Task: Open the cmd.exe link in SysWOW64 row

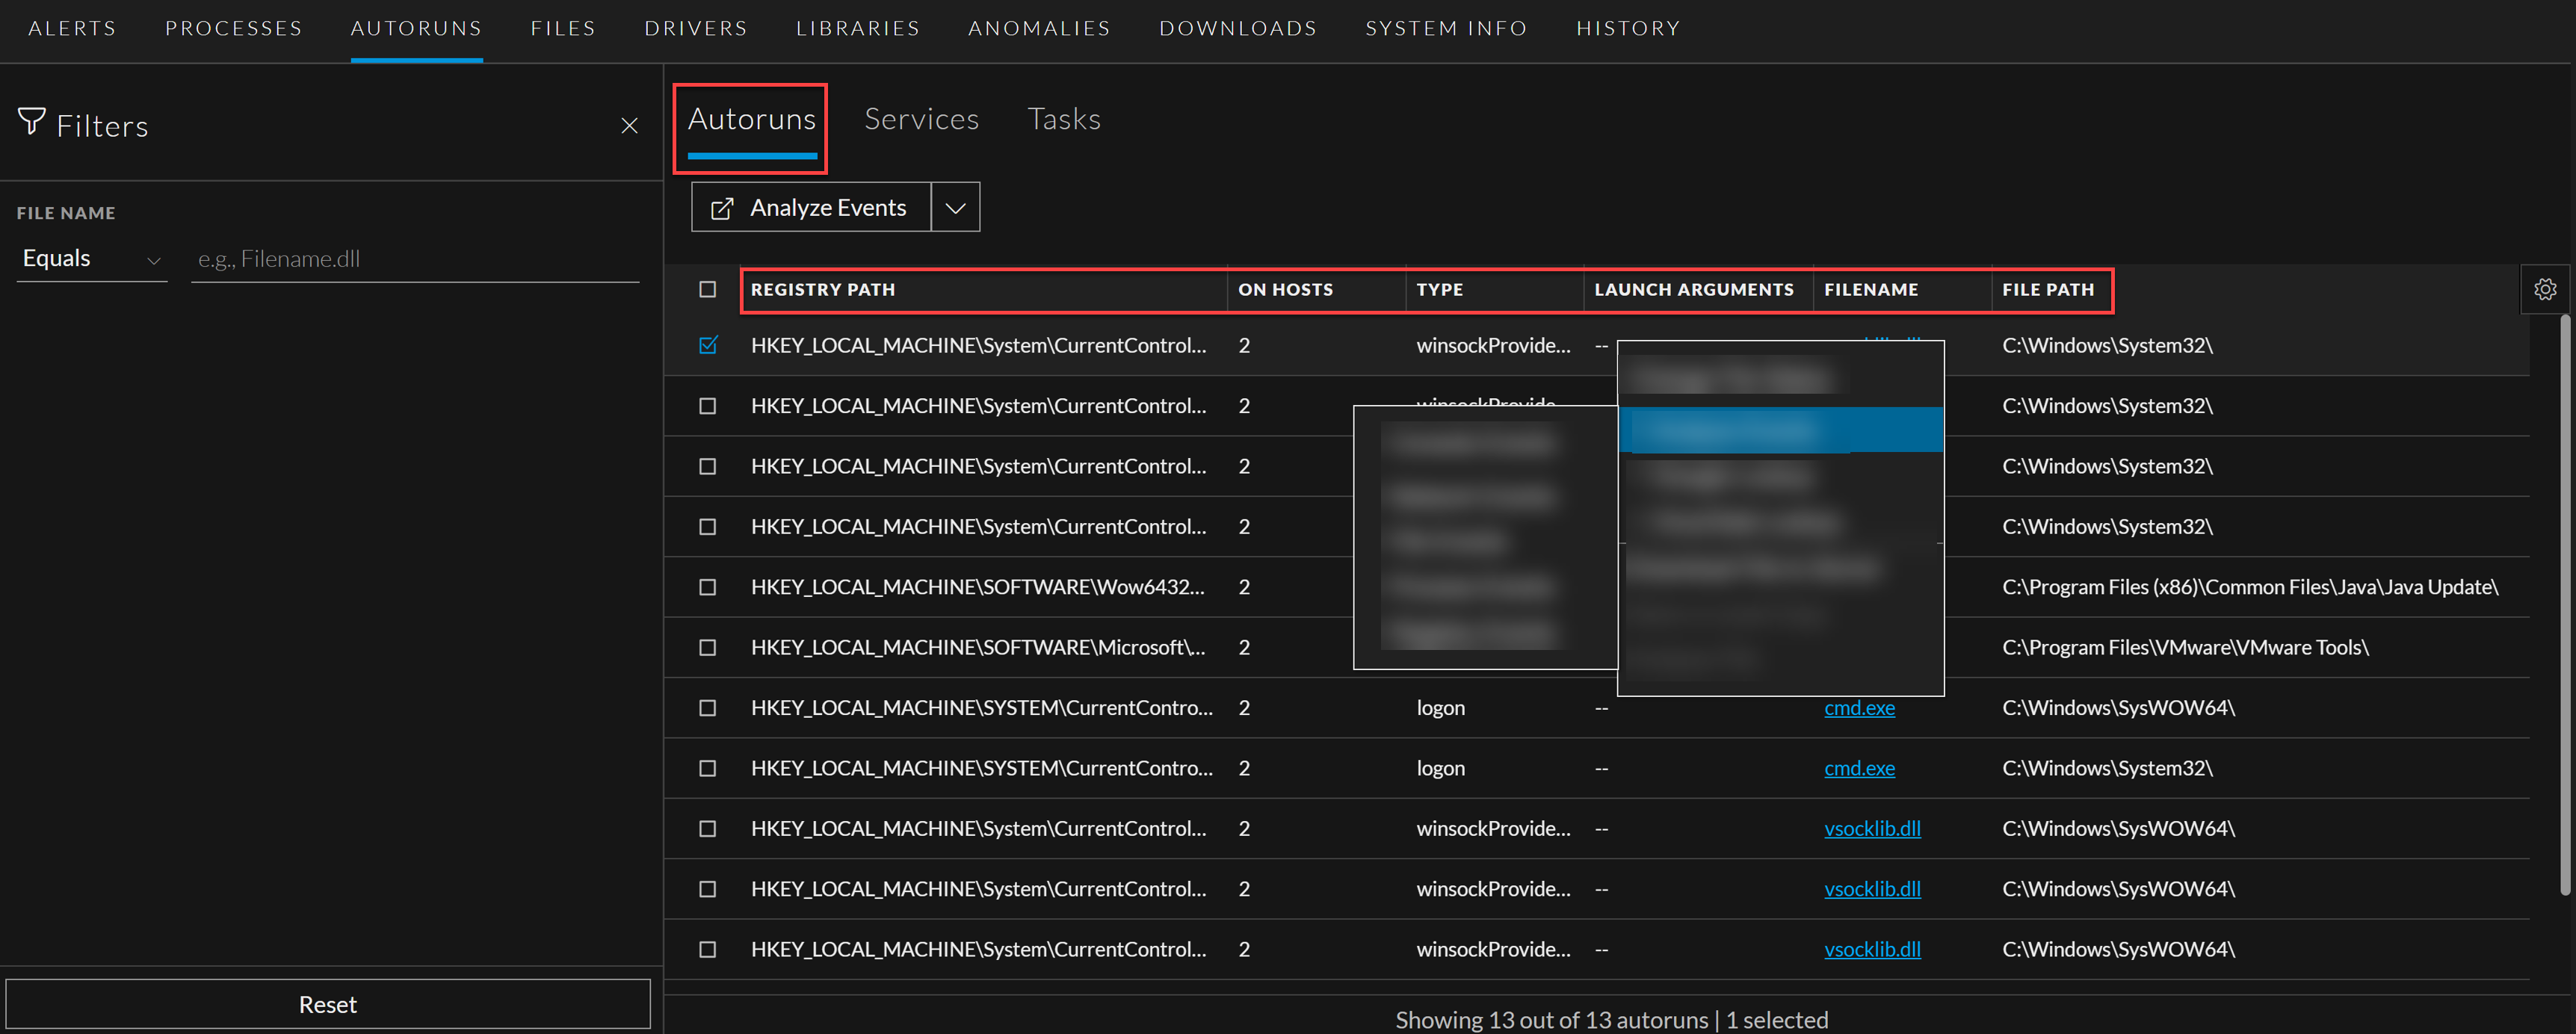Action: (1858, 708)
